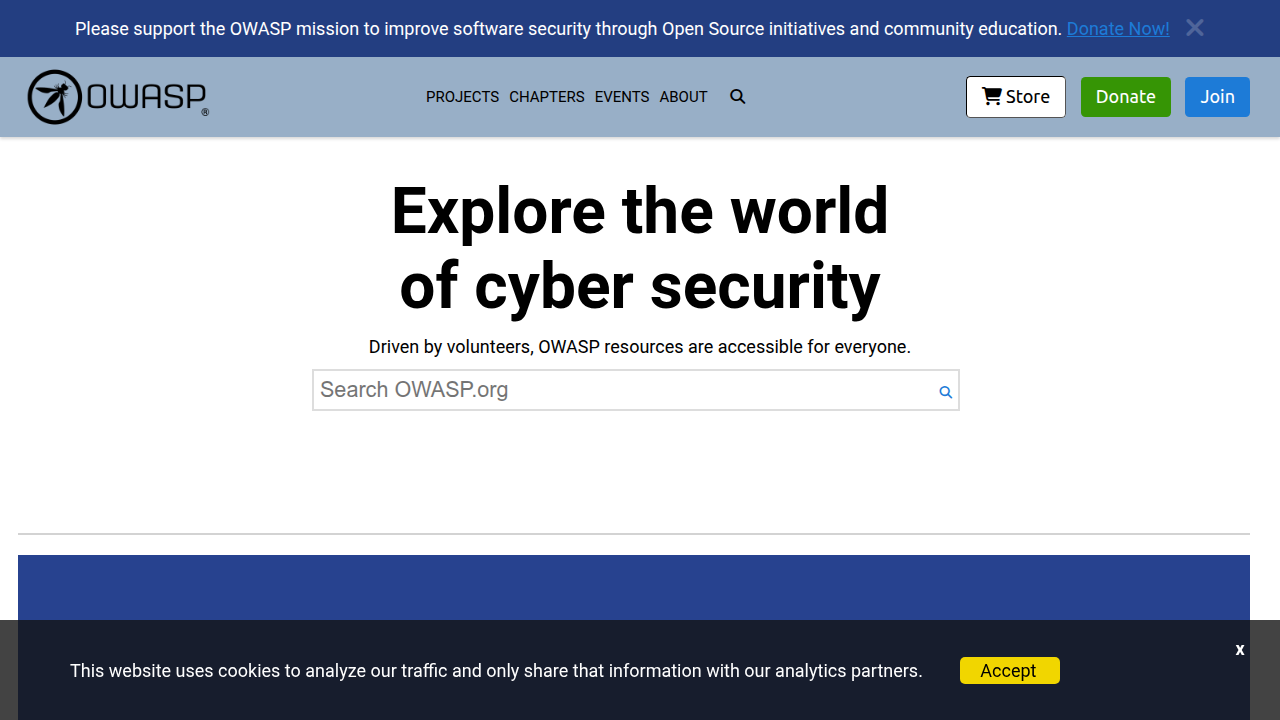
Task: Click the cookie notice message text
Action: 496,671
